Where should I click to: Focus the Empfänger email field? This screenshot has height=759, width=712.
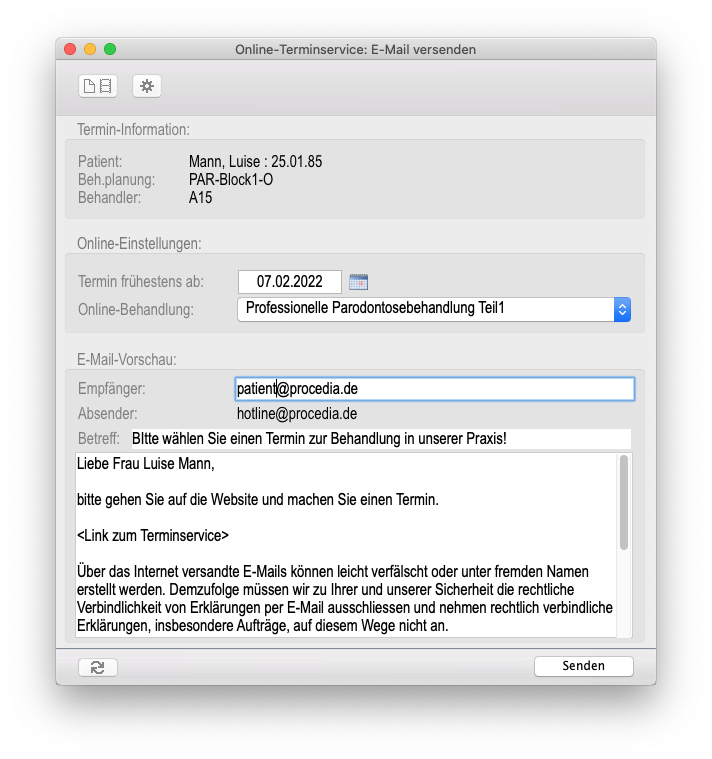434,388
